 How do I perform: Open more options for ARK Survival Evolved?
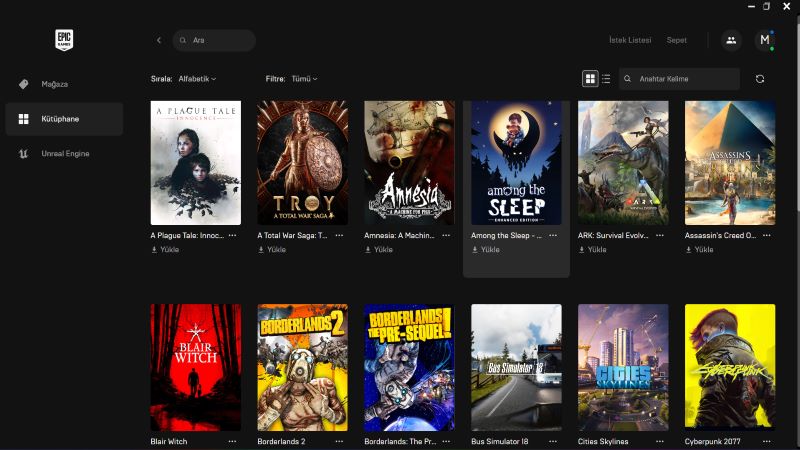coord(660,236)
